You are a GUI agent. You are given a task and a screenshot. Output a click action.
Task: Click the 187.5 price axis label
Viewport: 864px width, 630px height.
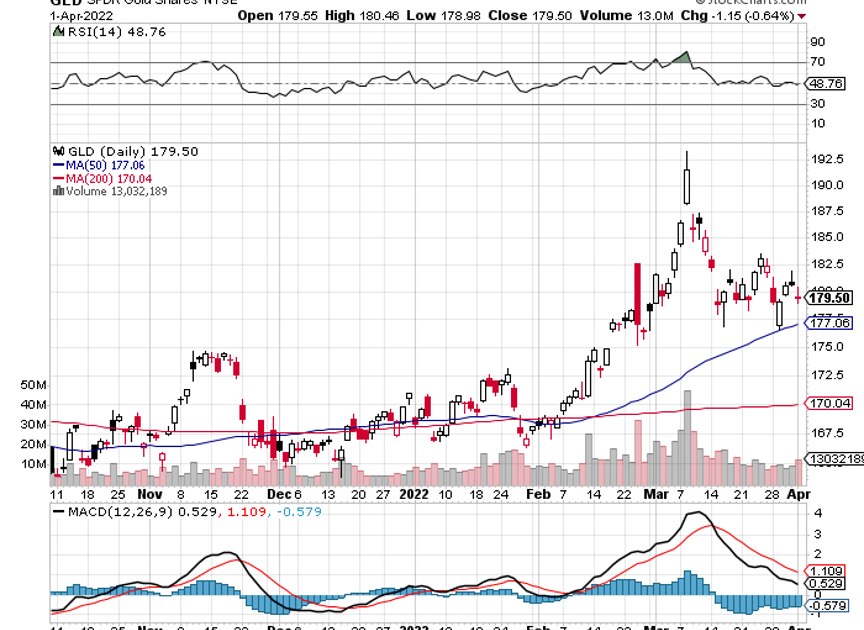(x=827, y=211)
